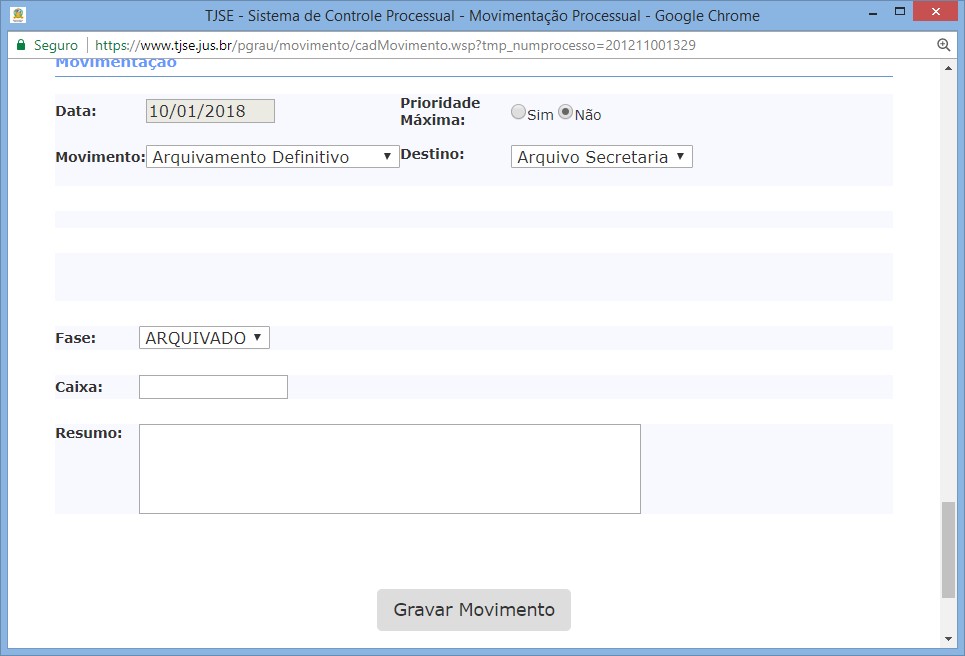The width and height of the screenshot is (965, 656).
Task: Click the zoom magnifier icon in address bar
Action: [x=943, y=45]
